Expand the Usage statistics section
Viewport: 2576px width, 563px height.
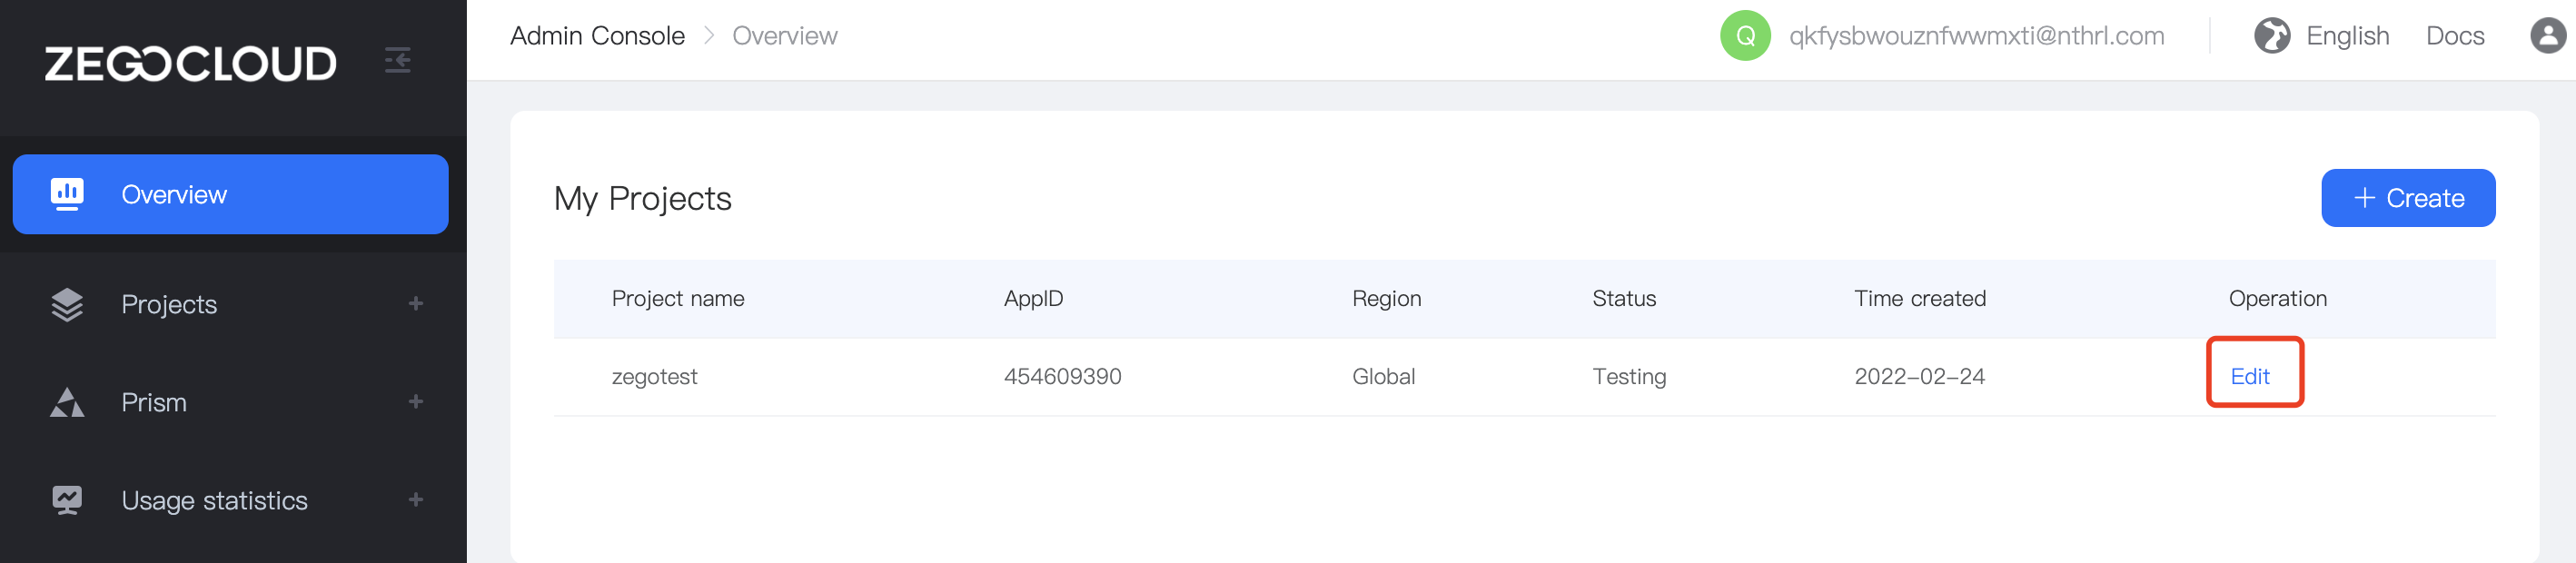(x=417, y=500)
